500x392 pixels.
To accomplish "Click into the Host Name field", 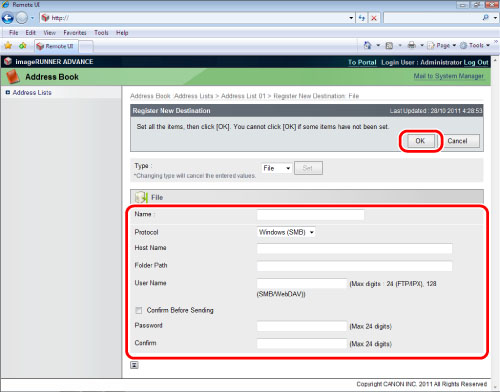I will [354, 248].
